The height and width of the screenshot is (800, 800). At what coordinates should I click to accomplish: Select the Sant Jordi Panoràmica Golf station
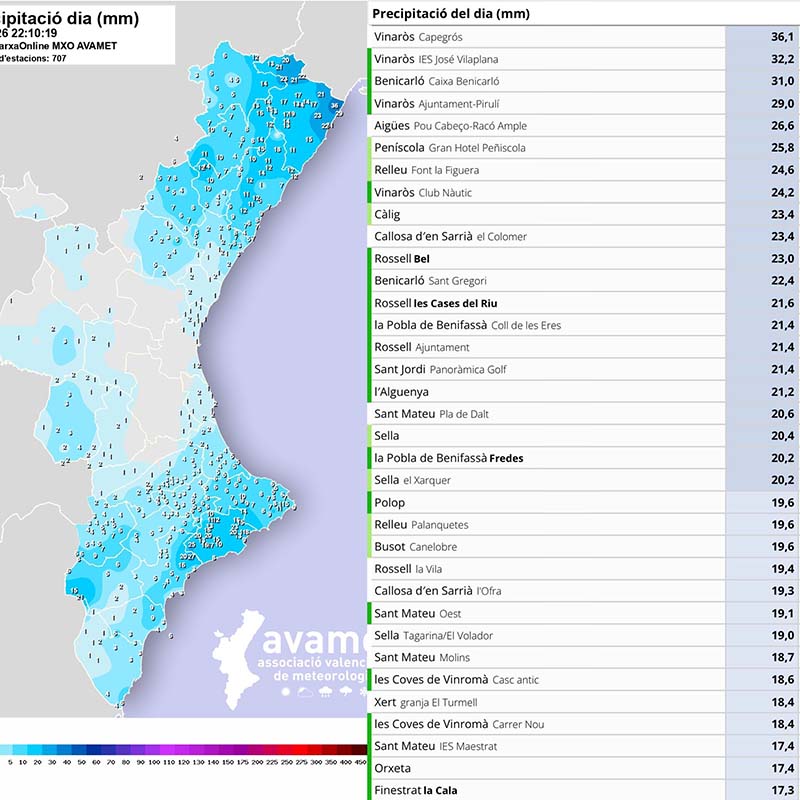(x=545, y=370)
